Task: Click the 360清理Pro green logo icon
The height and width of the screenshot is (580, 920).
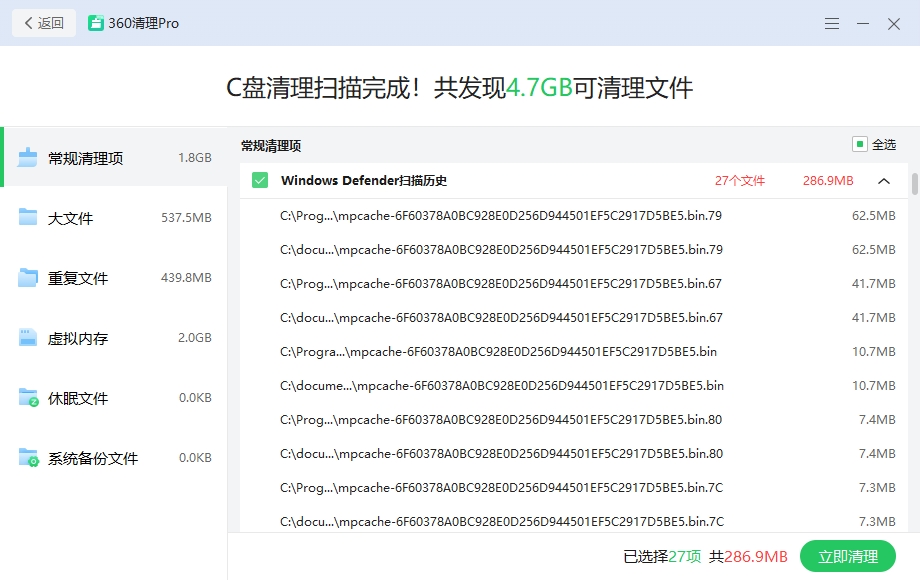Action: (96, 23)
